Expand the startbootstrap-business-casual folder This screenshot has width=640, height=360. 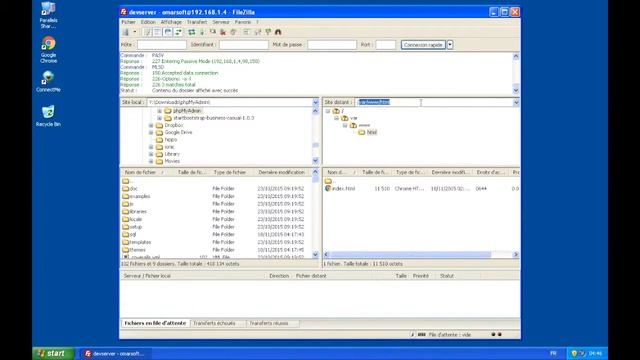click(160, 118)
